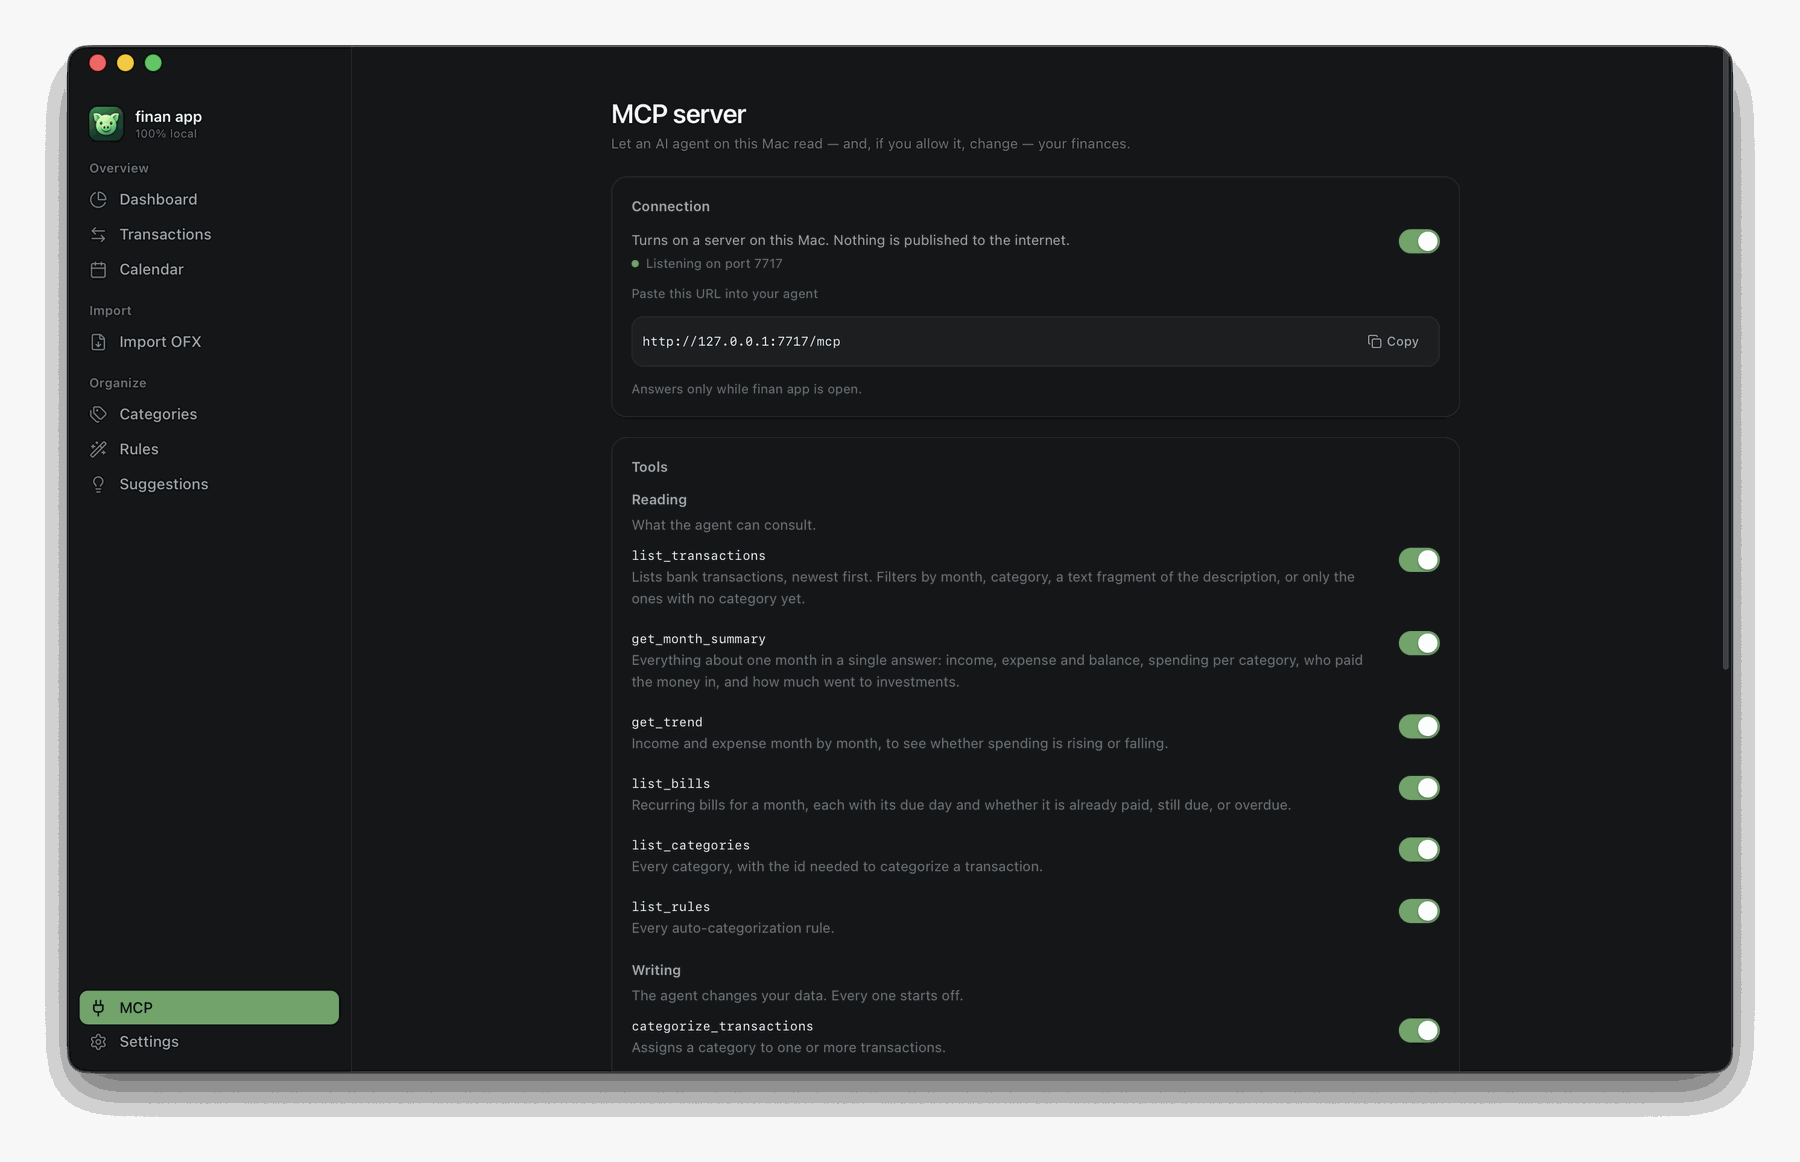Image resolution: width=1800 pixels, height=1162 pixels.
Task: Click the Calendar sidebar icon
Action: point(98,270)
